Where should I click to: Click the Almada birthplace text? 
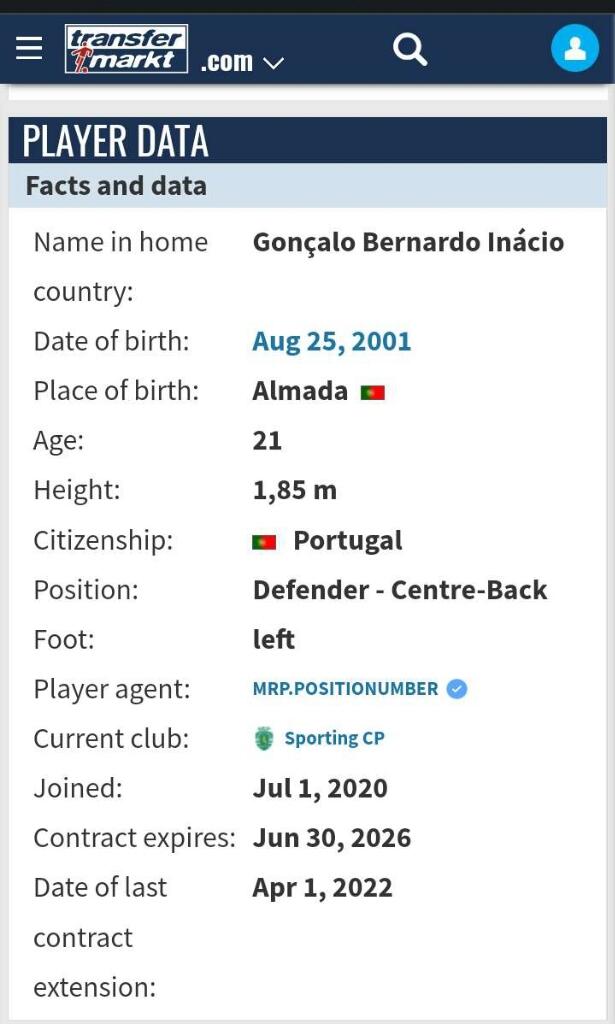(x=300, y=391)
